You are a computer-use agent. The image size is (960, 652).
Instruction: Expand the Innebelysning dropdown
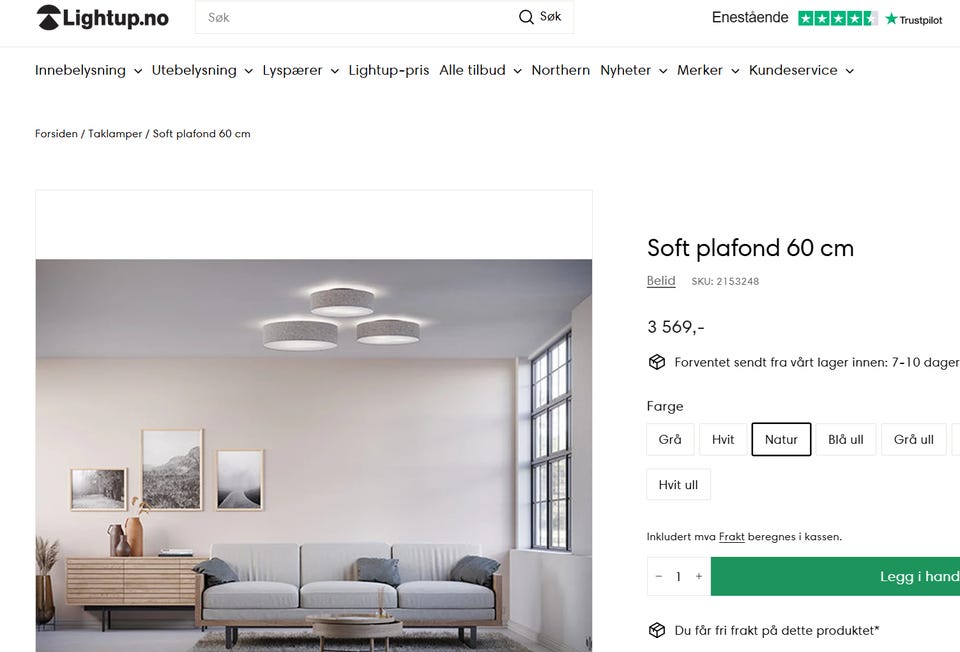pyautogui.click(x=80, y=70)
